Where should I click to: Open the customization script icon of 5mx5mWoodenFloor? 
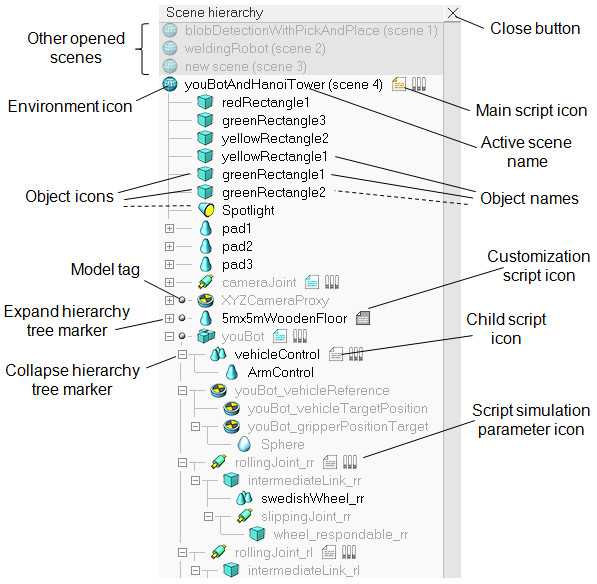pyautogui.click(x=363, y=318)
